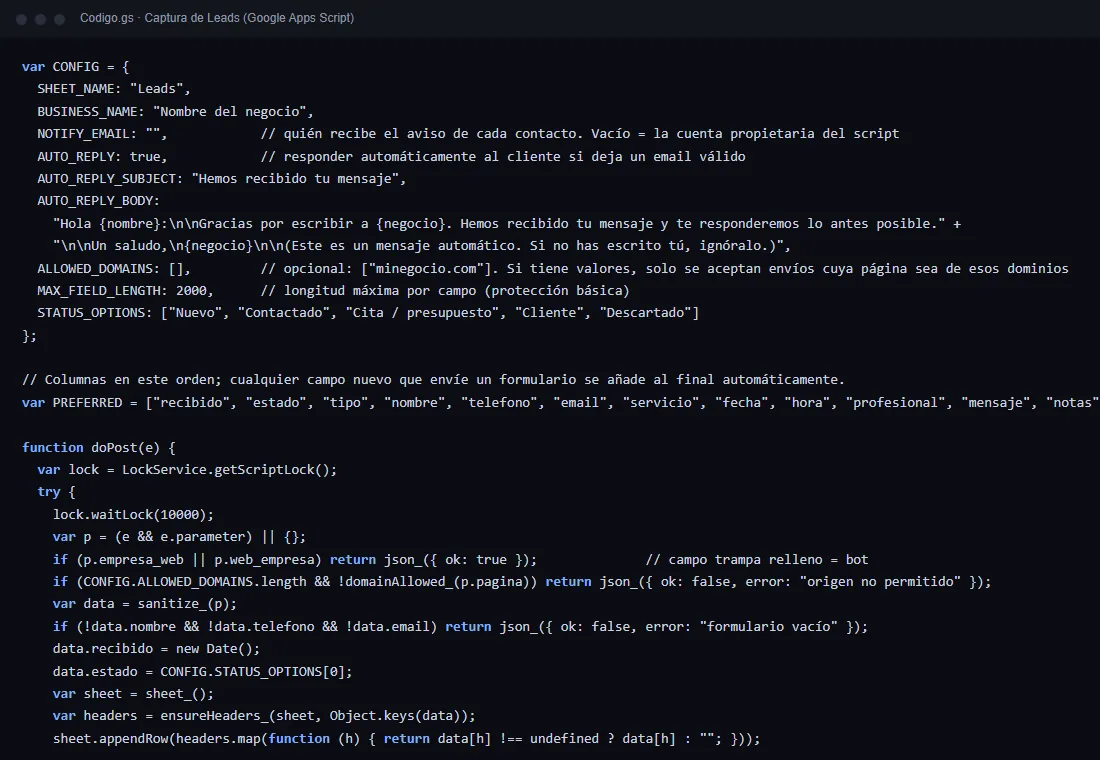Click the sheet.appendRow method call
The width and height of the screenshot is (1100, 760).
pos(111,738)
